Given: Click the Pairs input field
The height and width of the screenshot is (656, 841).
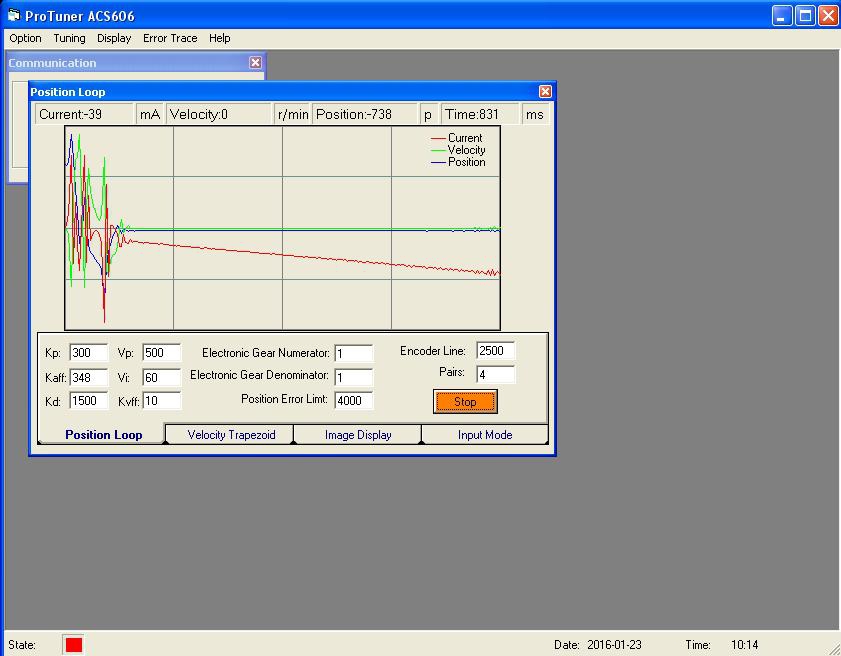Looking at the screenshot, I should pos(495,374).
